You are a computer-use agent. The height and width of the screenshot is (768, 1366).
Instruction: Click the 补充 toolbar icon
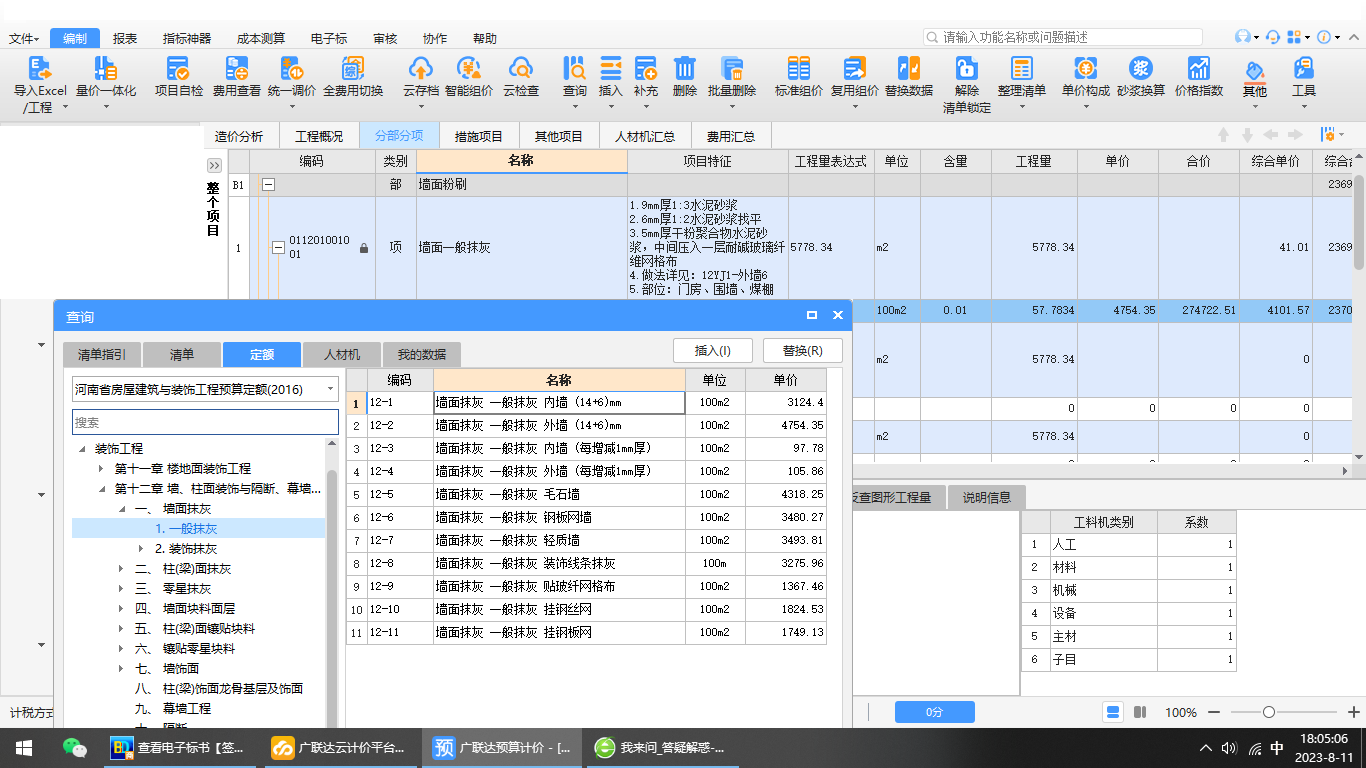[x=646, y=68]
